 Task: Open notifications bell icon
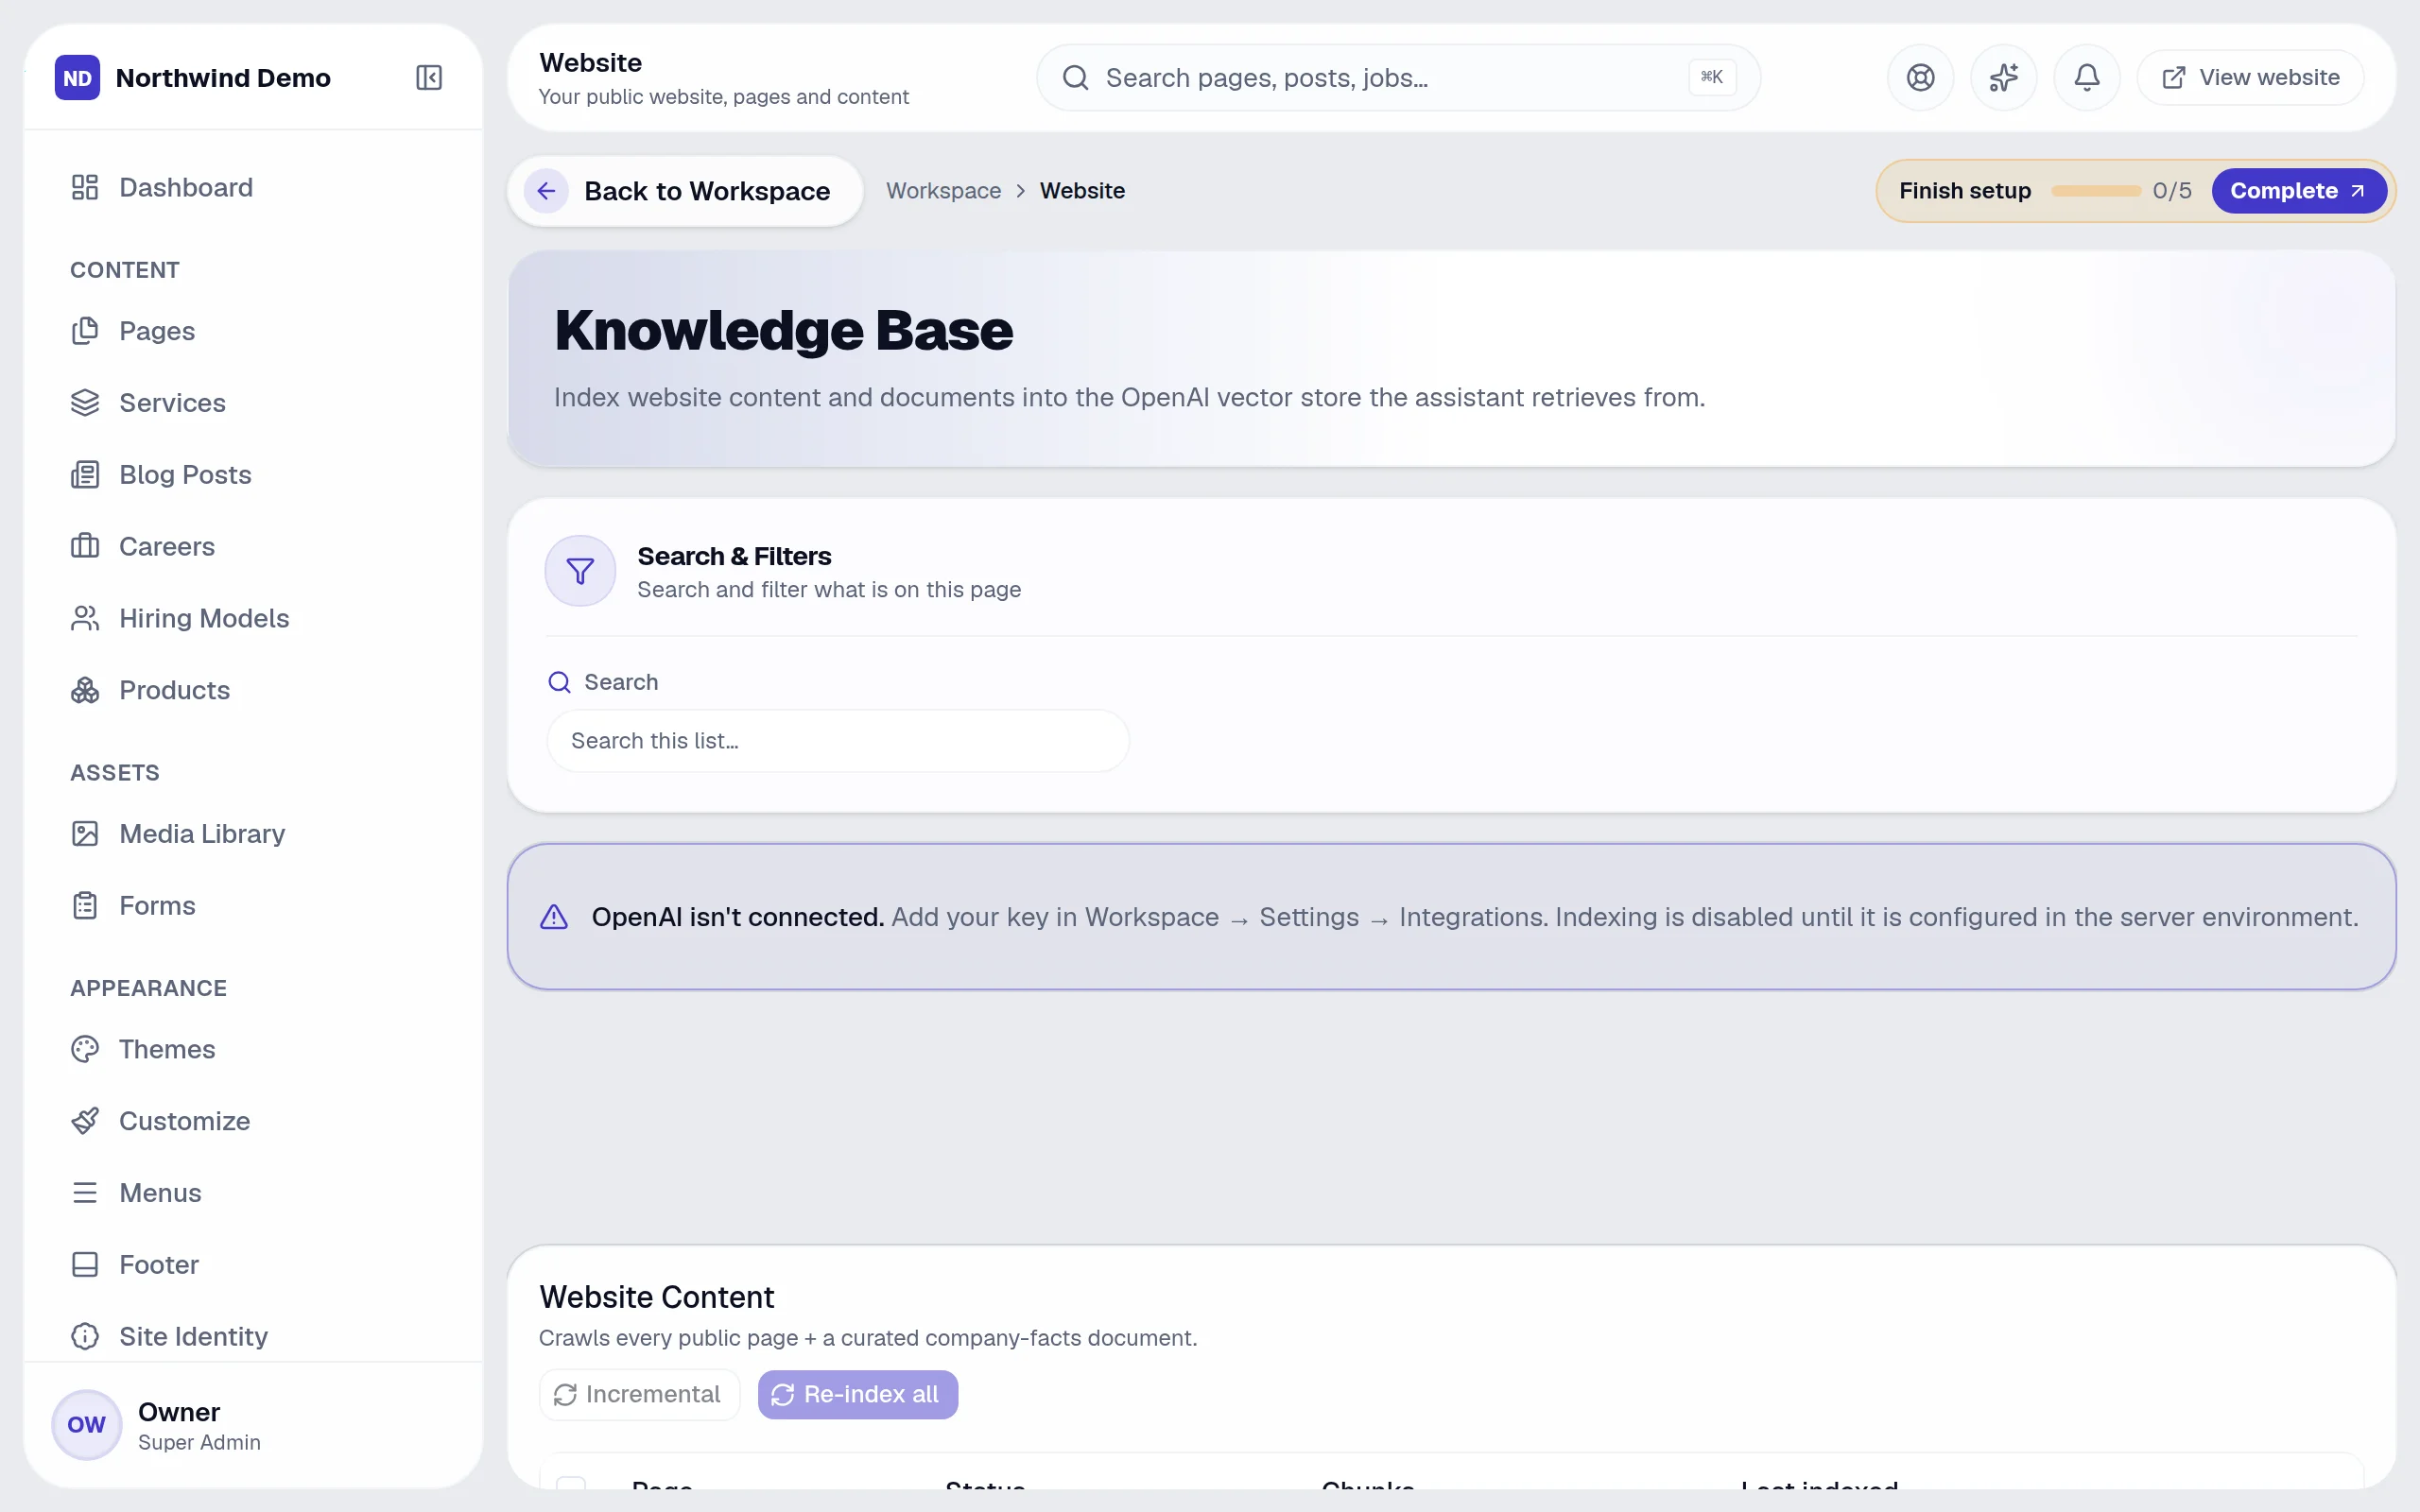pos(2086,77)
